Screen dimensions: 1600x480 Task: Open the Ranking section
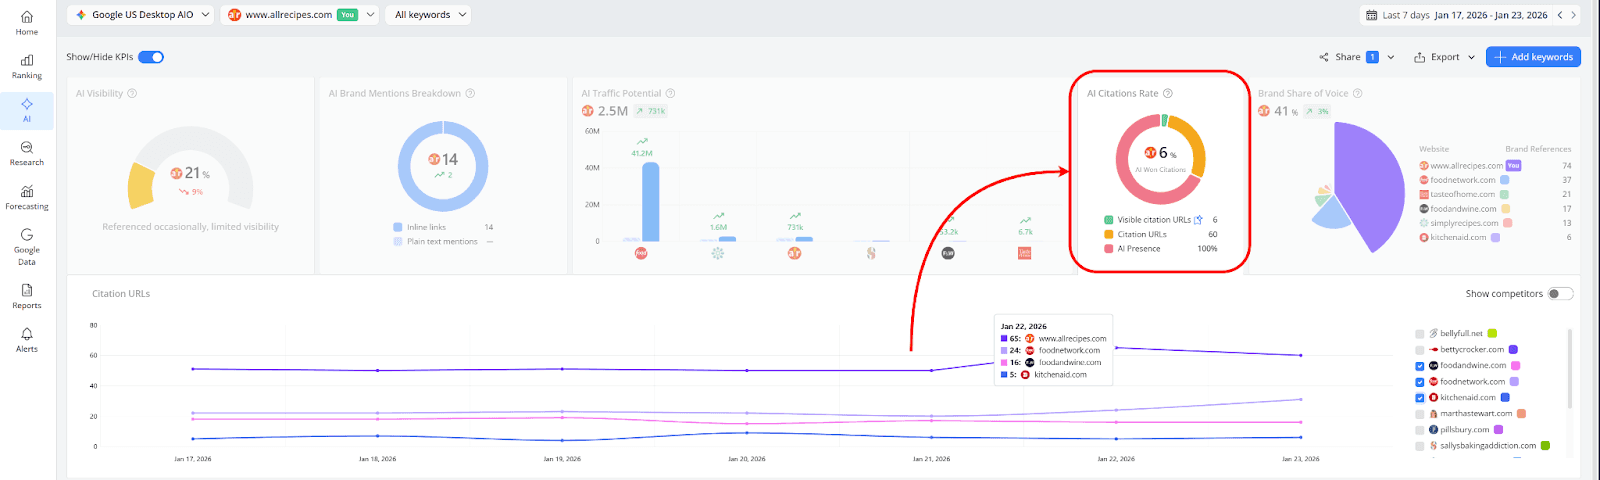pos(27,66)
